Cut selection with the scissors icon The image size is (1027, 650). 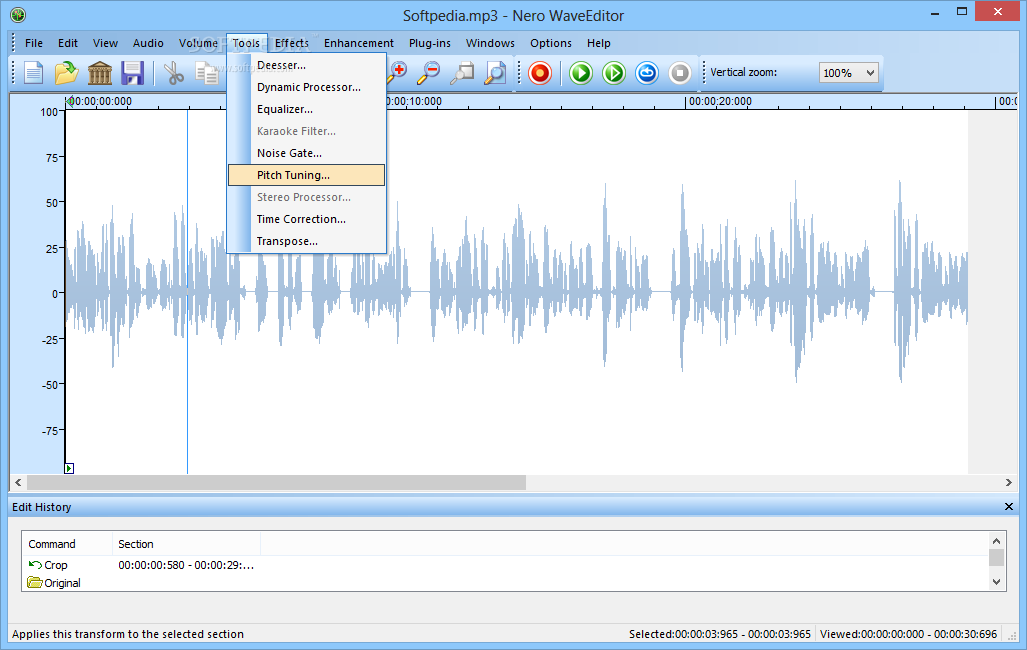174,73
